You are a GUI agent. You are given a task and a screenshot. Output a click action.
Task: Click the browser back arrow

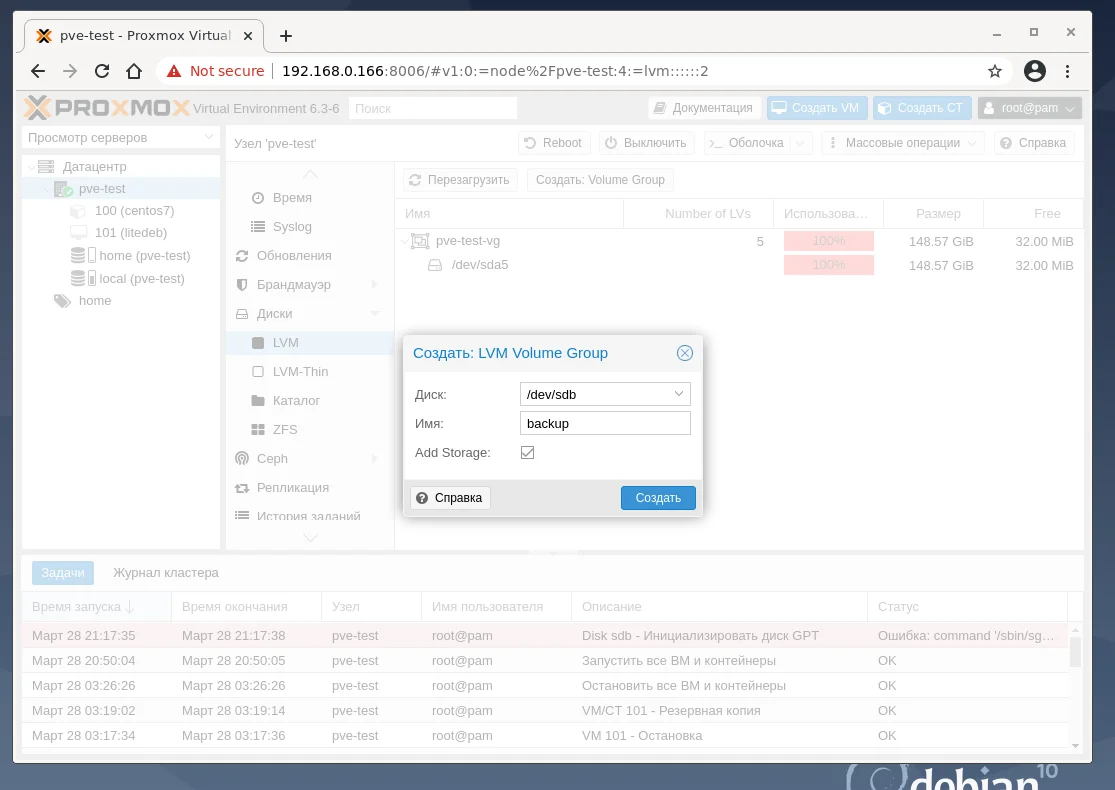click(38, 71)
